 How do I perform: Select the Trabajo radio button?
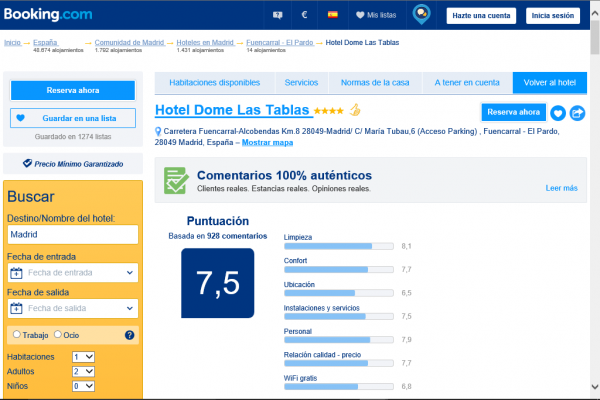(x=16, y=334)
